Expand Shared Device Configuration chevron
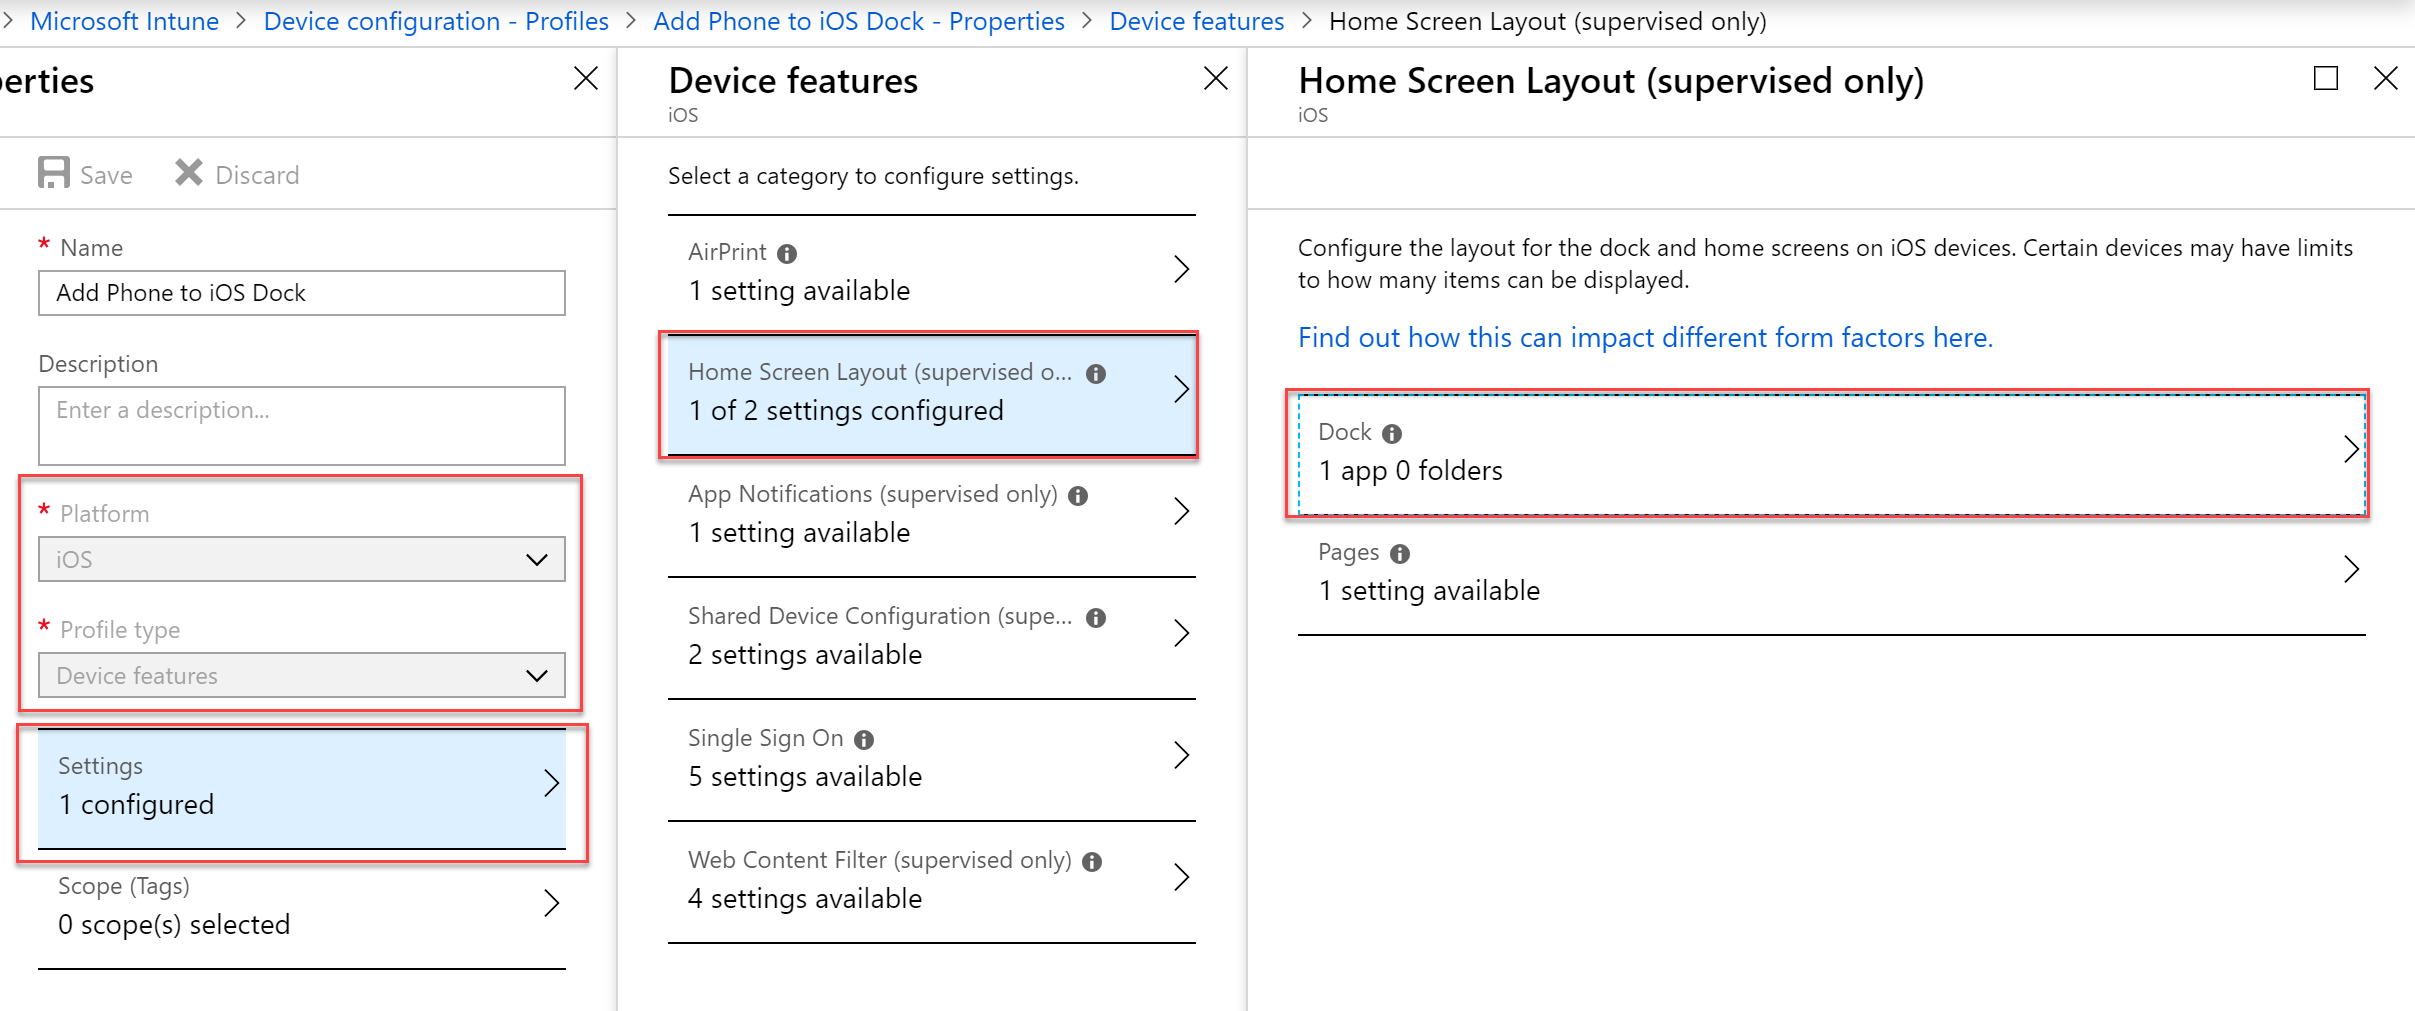 pyautogui.click(x=1181, y=633)
